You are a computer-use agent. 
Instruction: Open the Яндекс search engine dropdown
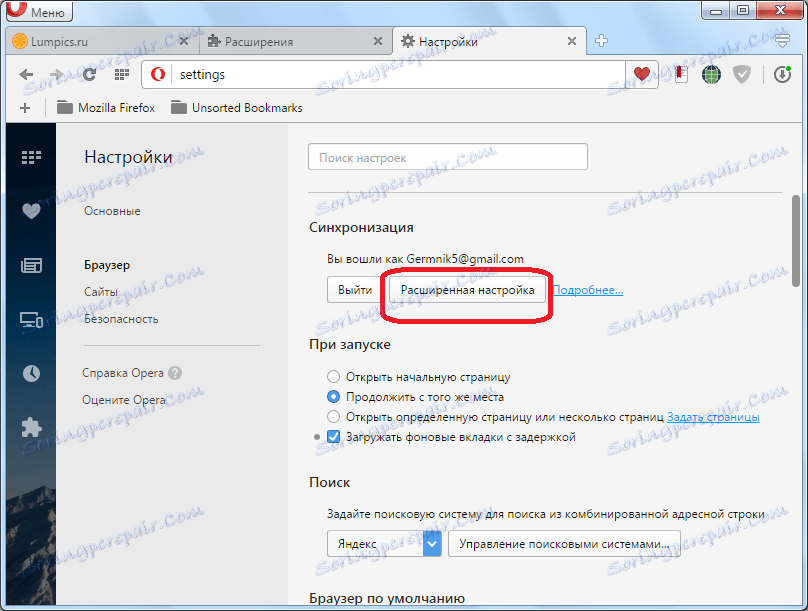(x=384, y=544)
